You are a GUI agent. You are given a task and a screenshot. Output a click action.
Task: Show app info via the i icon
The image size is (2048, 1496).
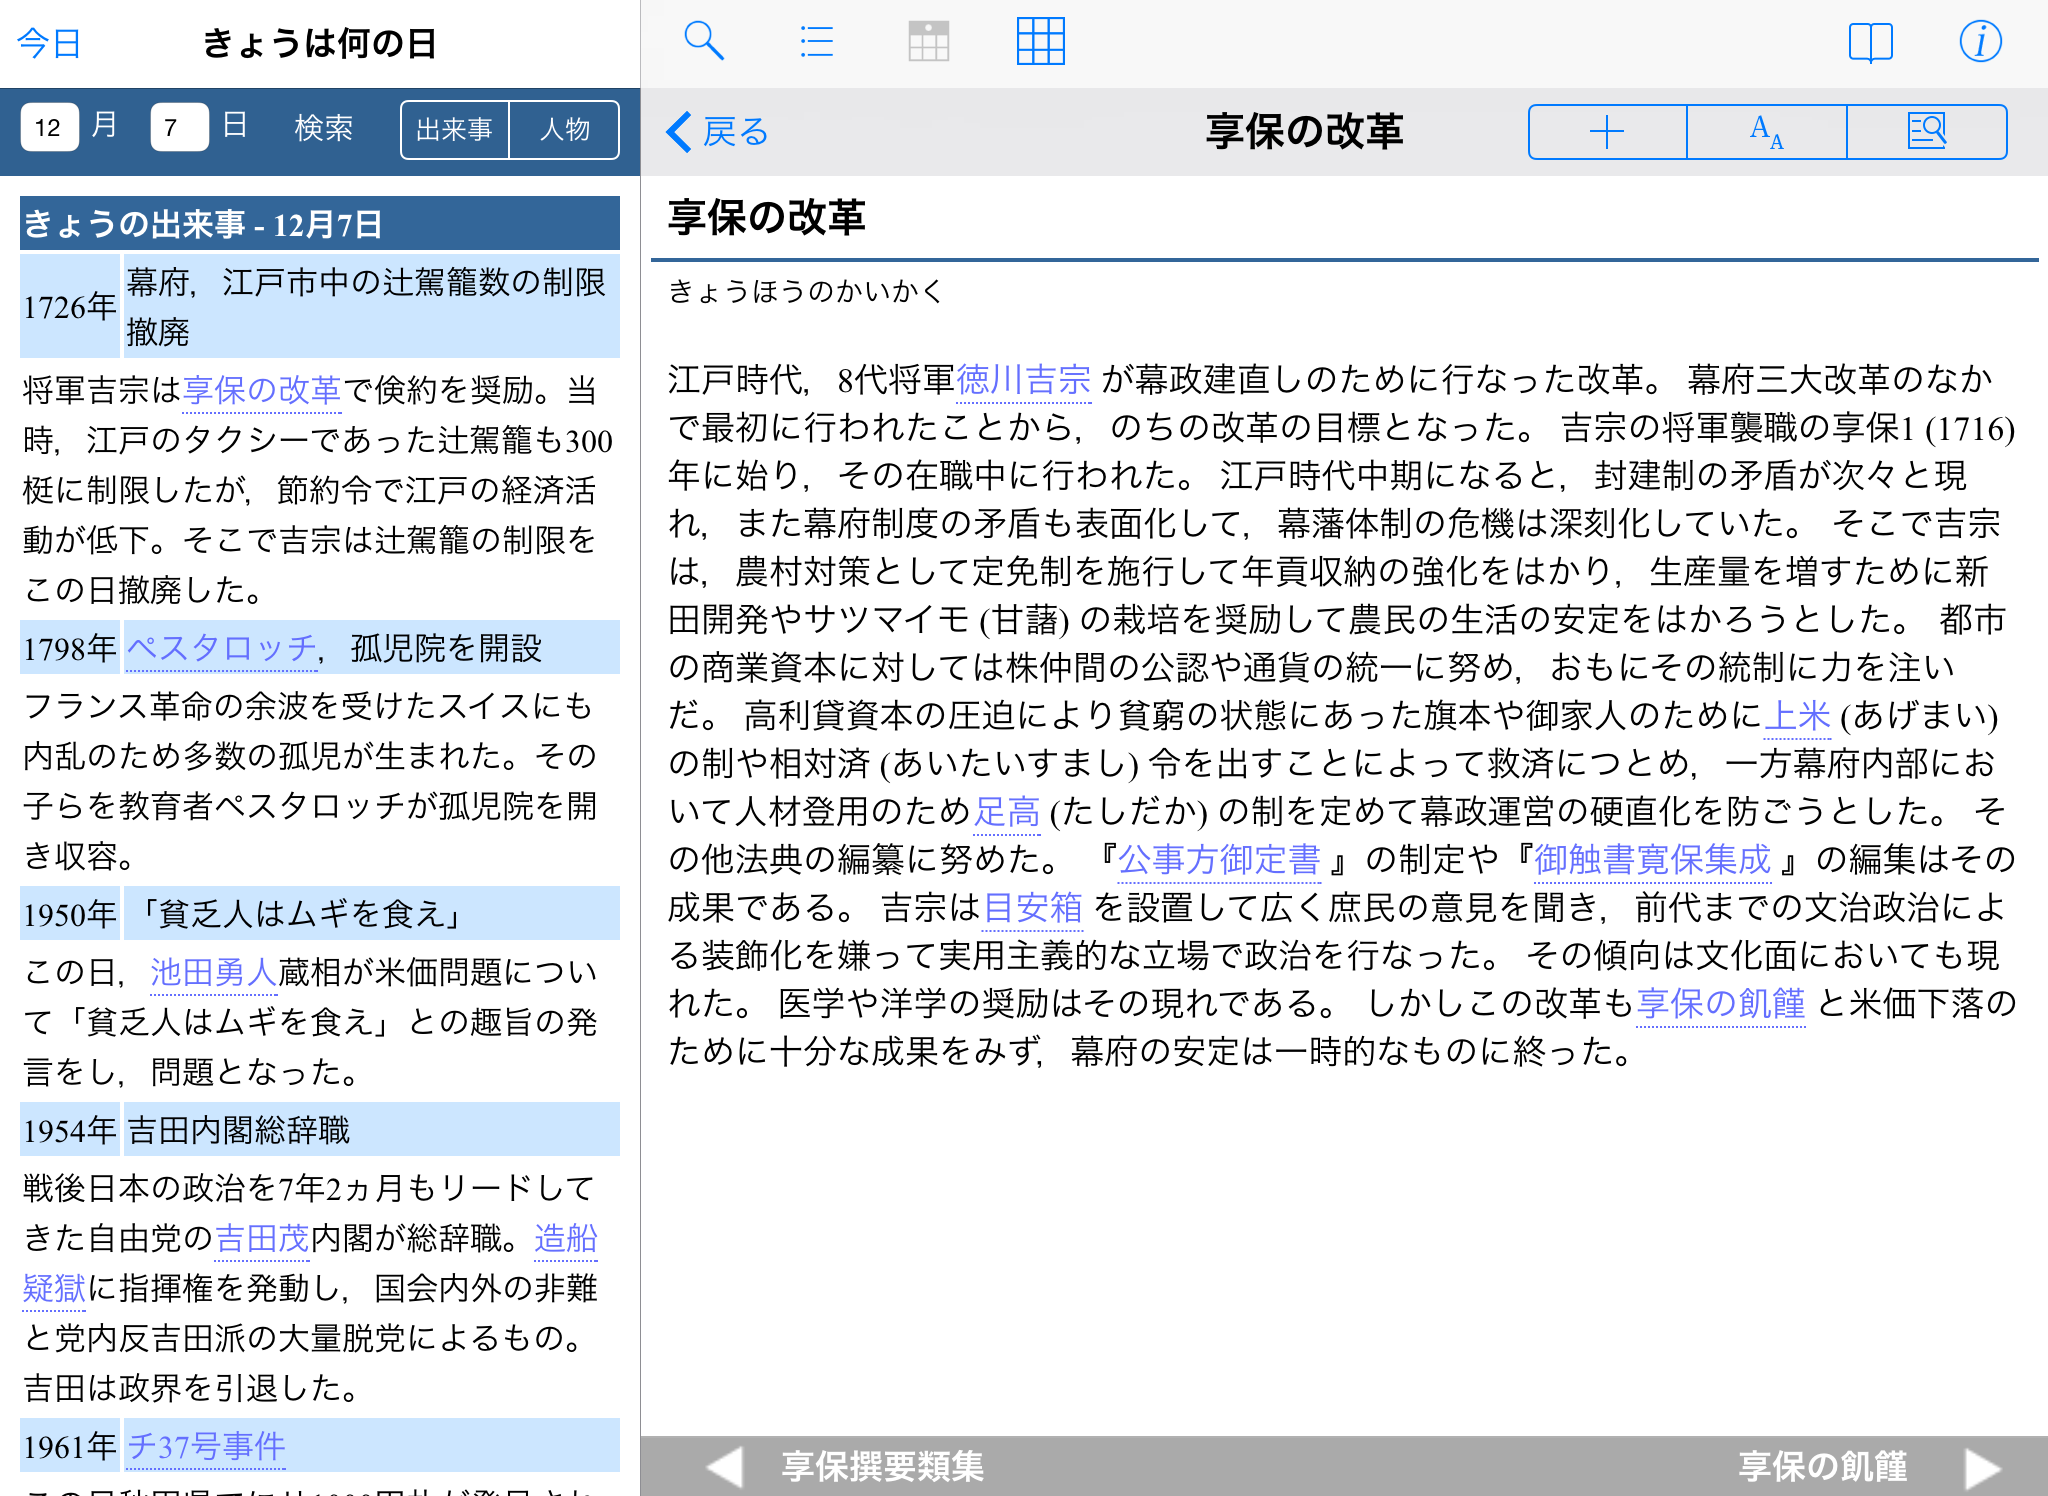pos(1980,42)
